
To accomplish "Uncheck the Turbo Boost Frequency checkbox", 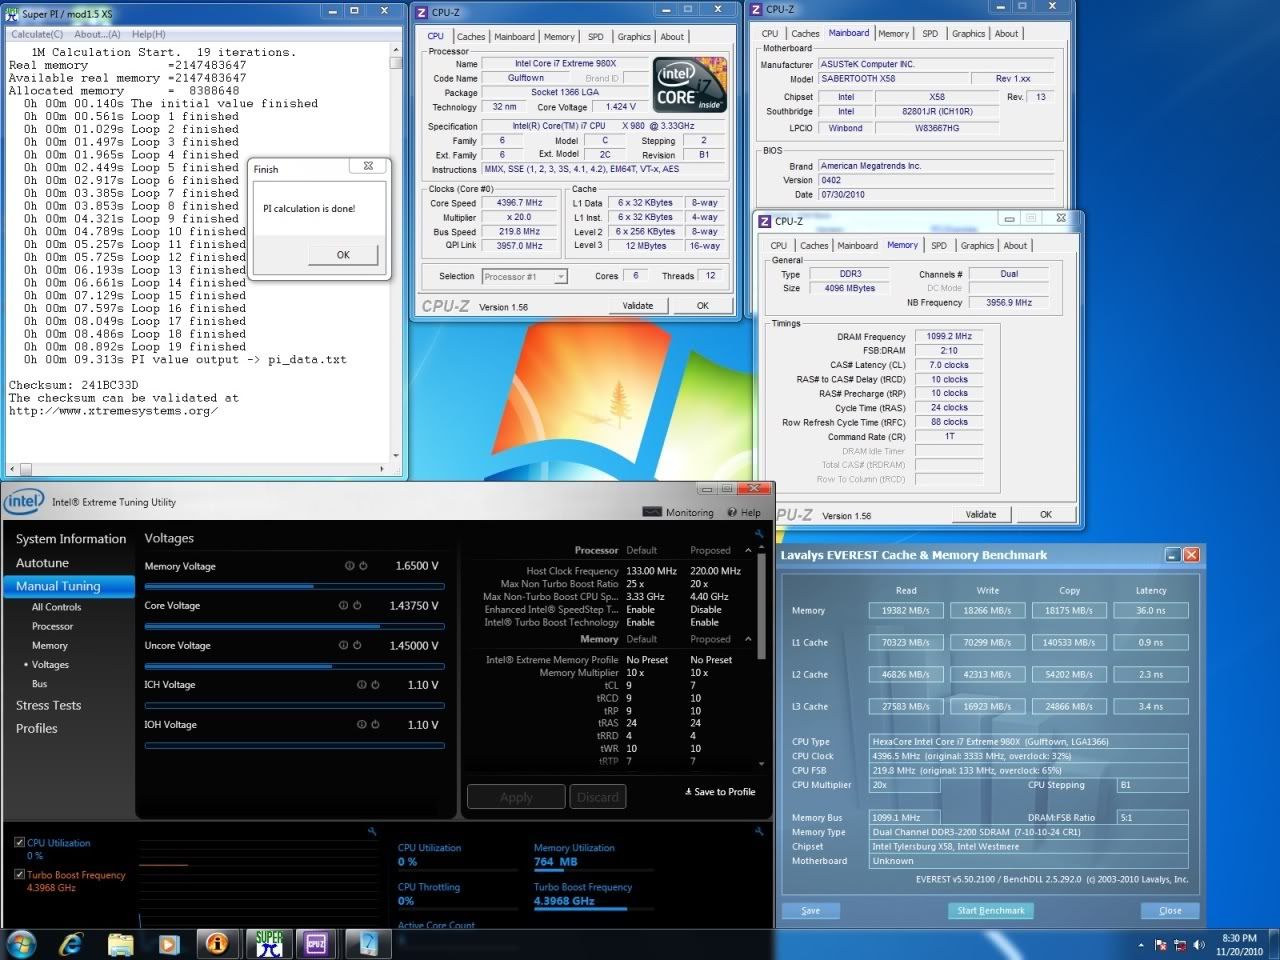I will [20, 875].
